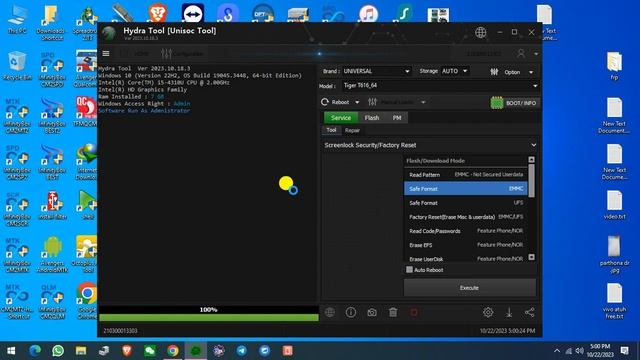The height and width of the screenshot is (360, 640).
Task: Open the TeamViewer desktop icon
Action: 193,13
